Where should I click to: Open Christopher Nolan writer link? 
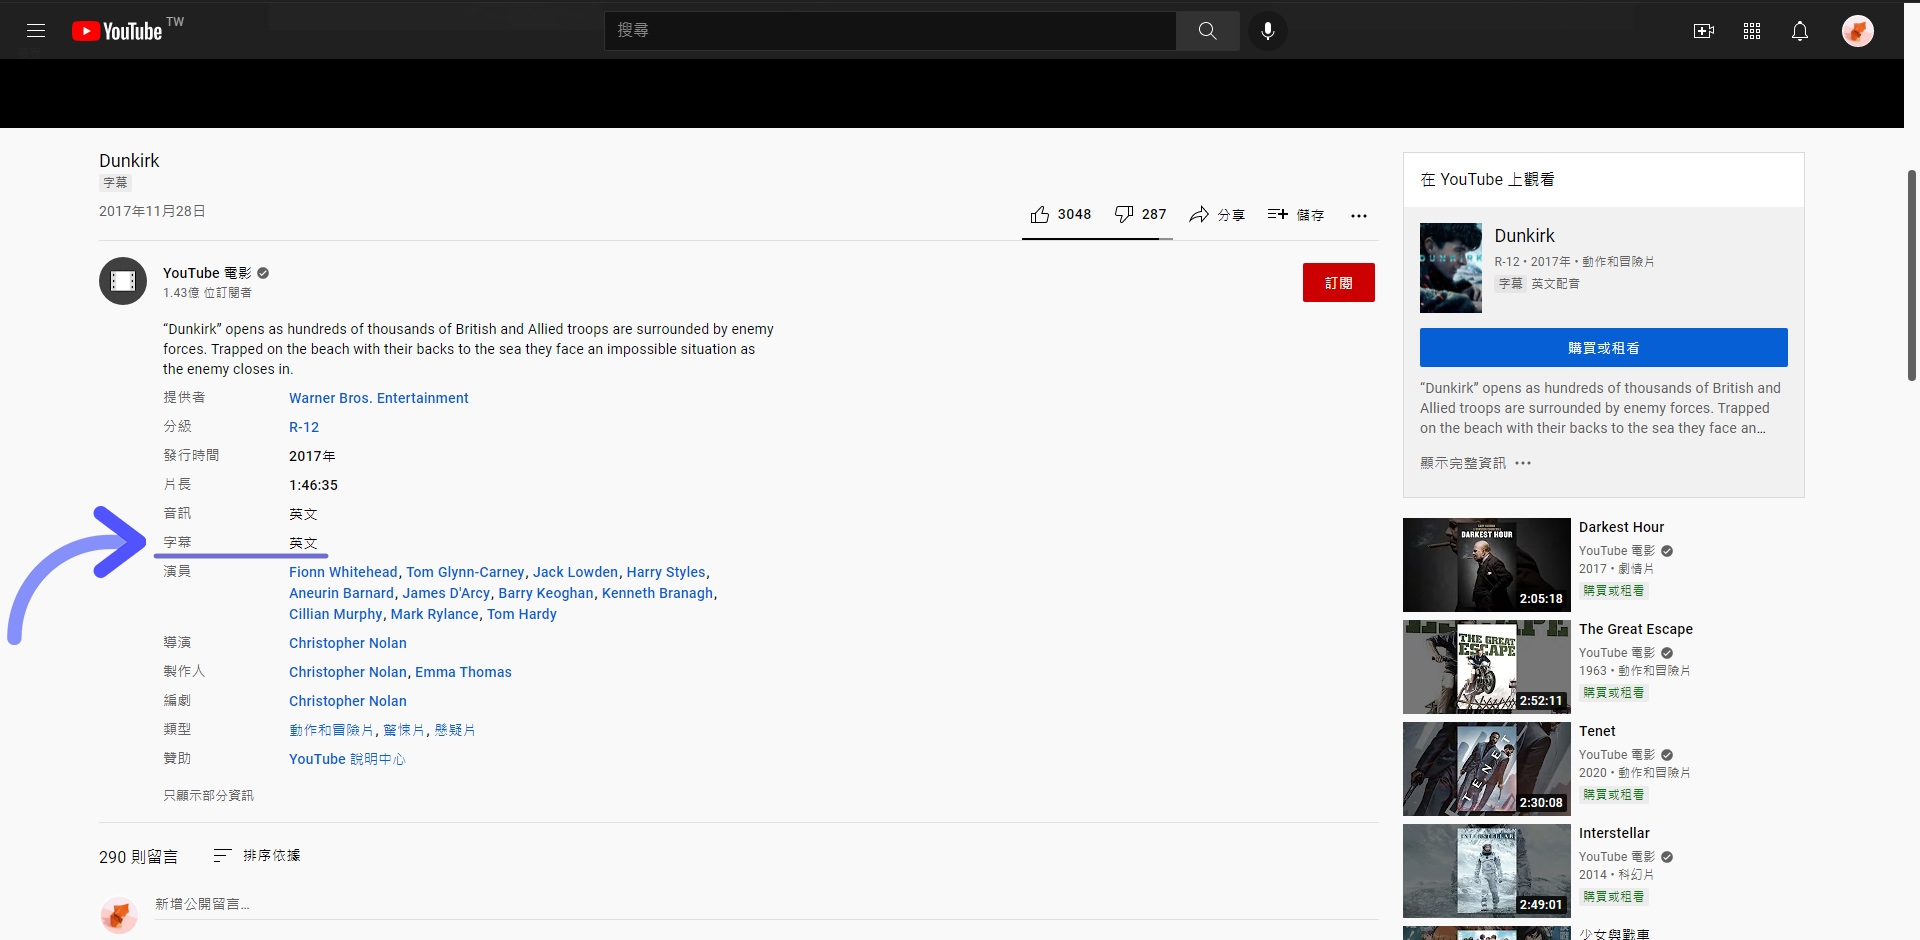pyautogui.click(x=348, y=701)
